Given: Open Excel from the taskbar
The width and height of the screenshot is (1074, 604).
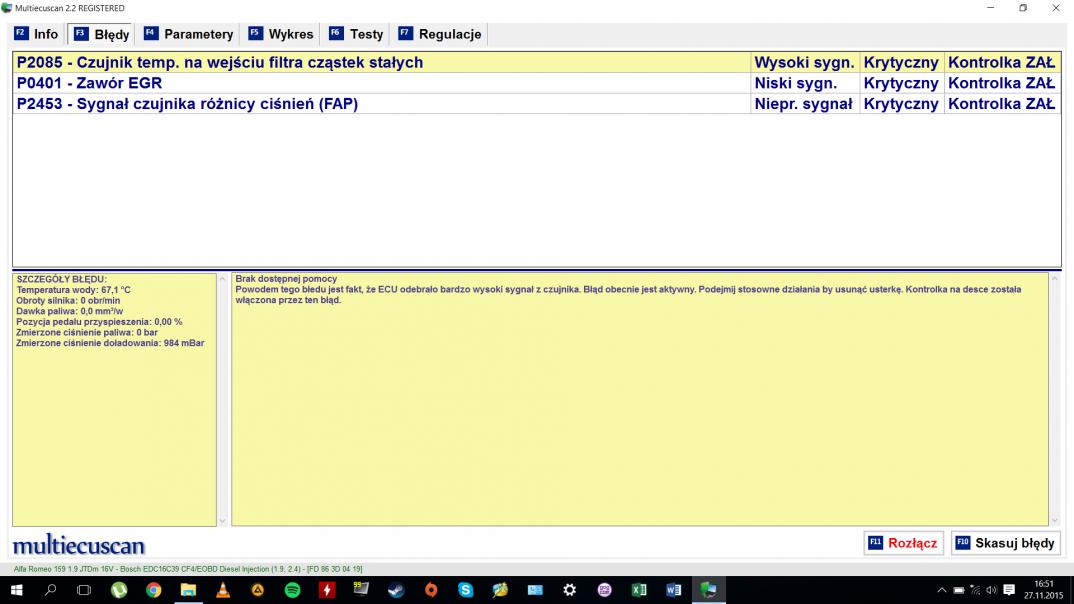Looking at the screenshot, I should [639, 590].
